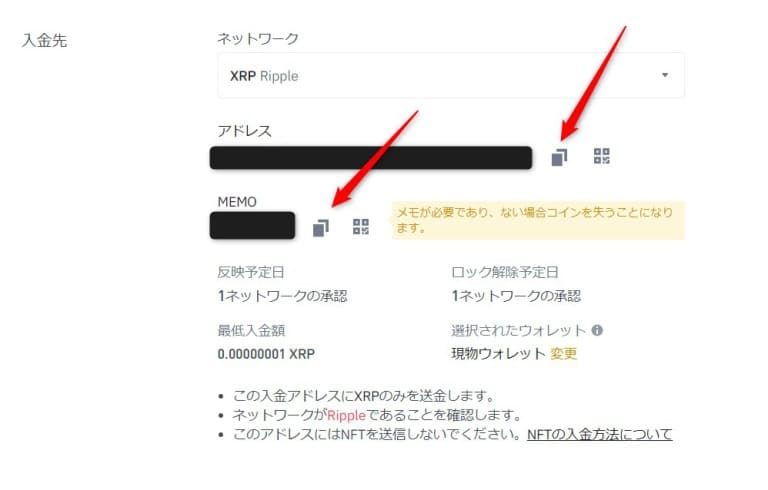Select the XRP Ripple network field

coord(451,75)
